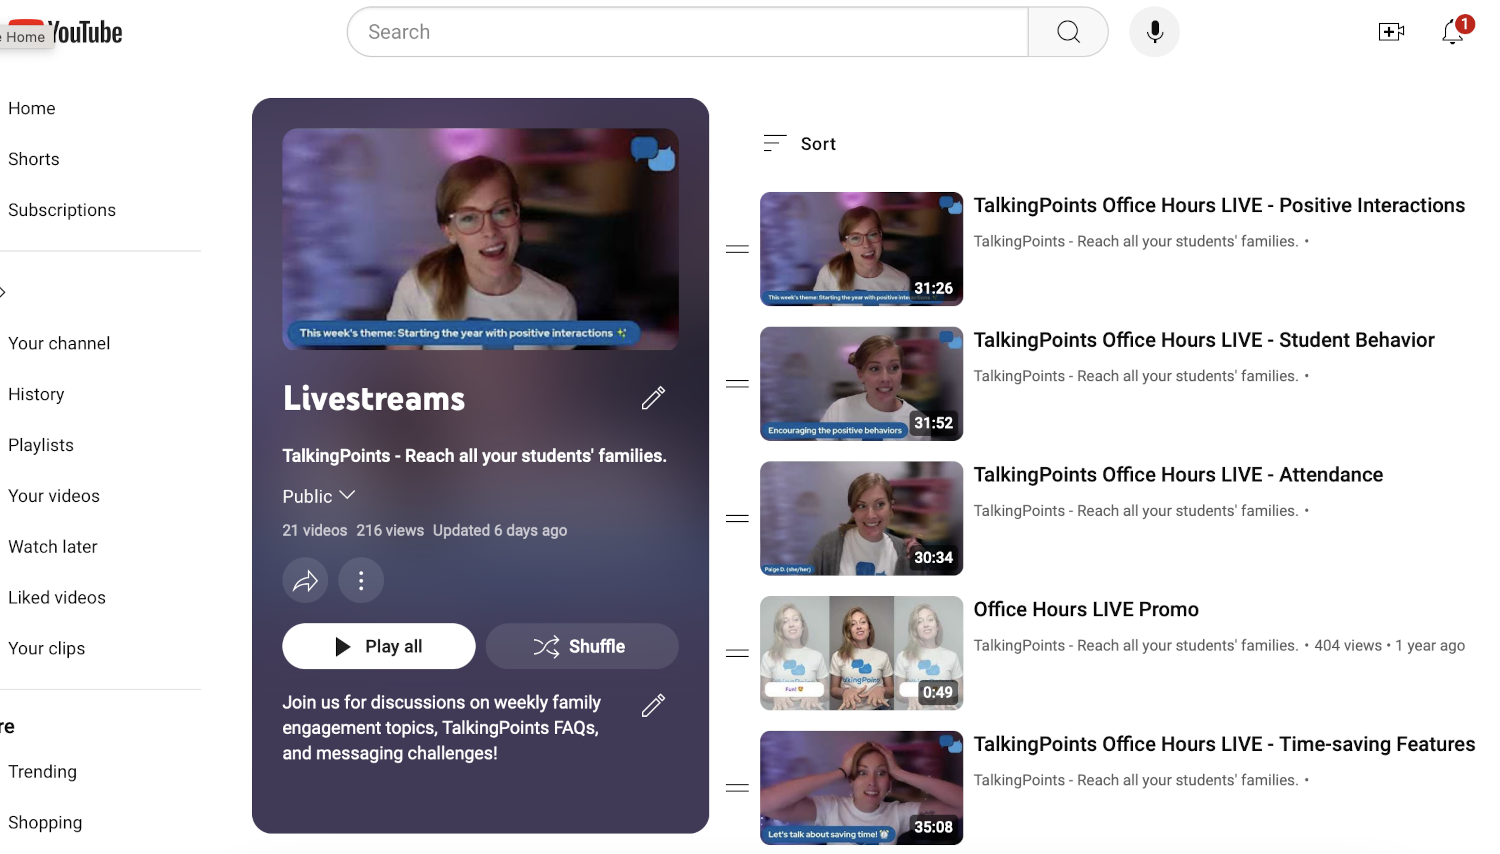Screen dimensions: 1500x854
Task: Open Subscriptions in sidebar
Action: click(62, 210)
